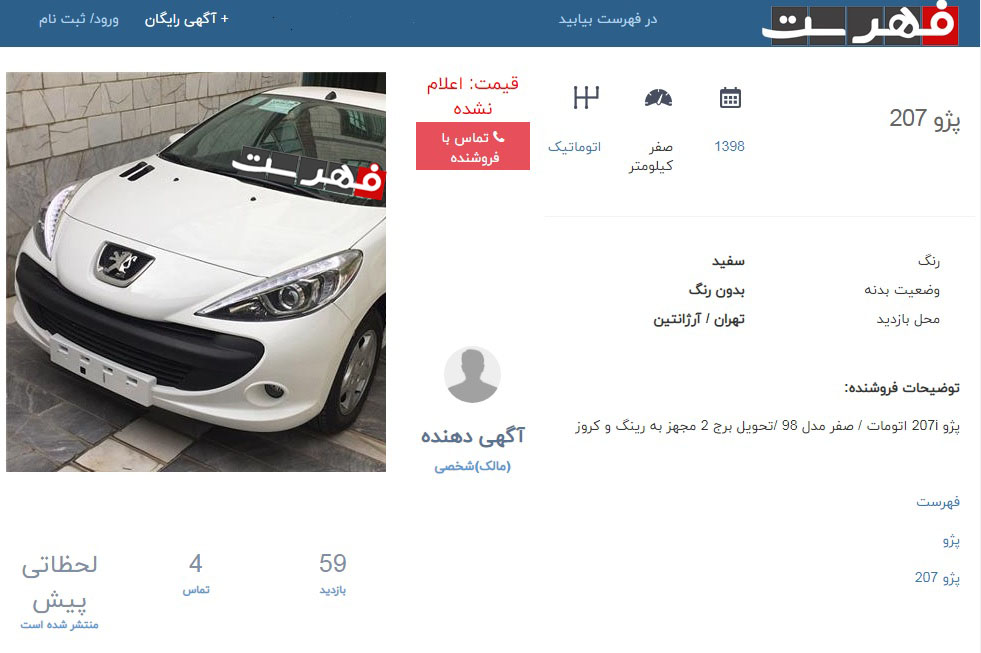Click the 'محل بازدید' visit location label
This screenshot has width=981, height=653.
pos(908,319)
